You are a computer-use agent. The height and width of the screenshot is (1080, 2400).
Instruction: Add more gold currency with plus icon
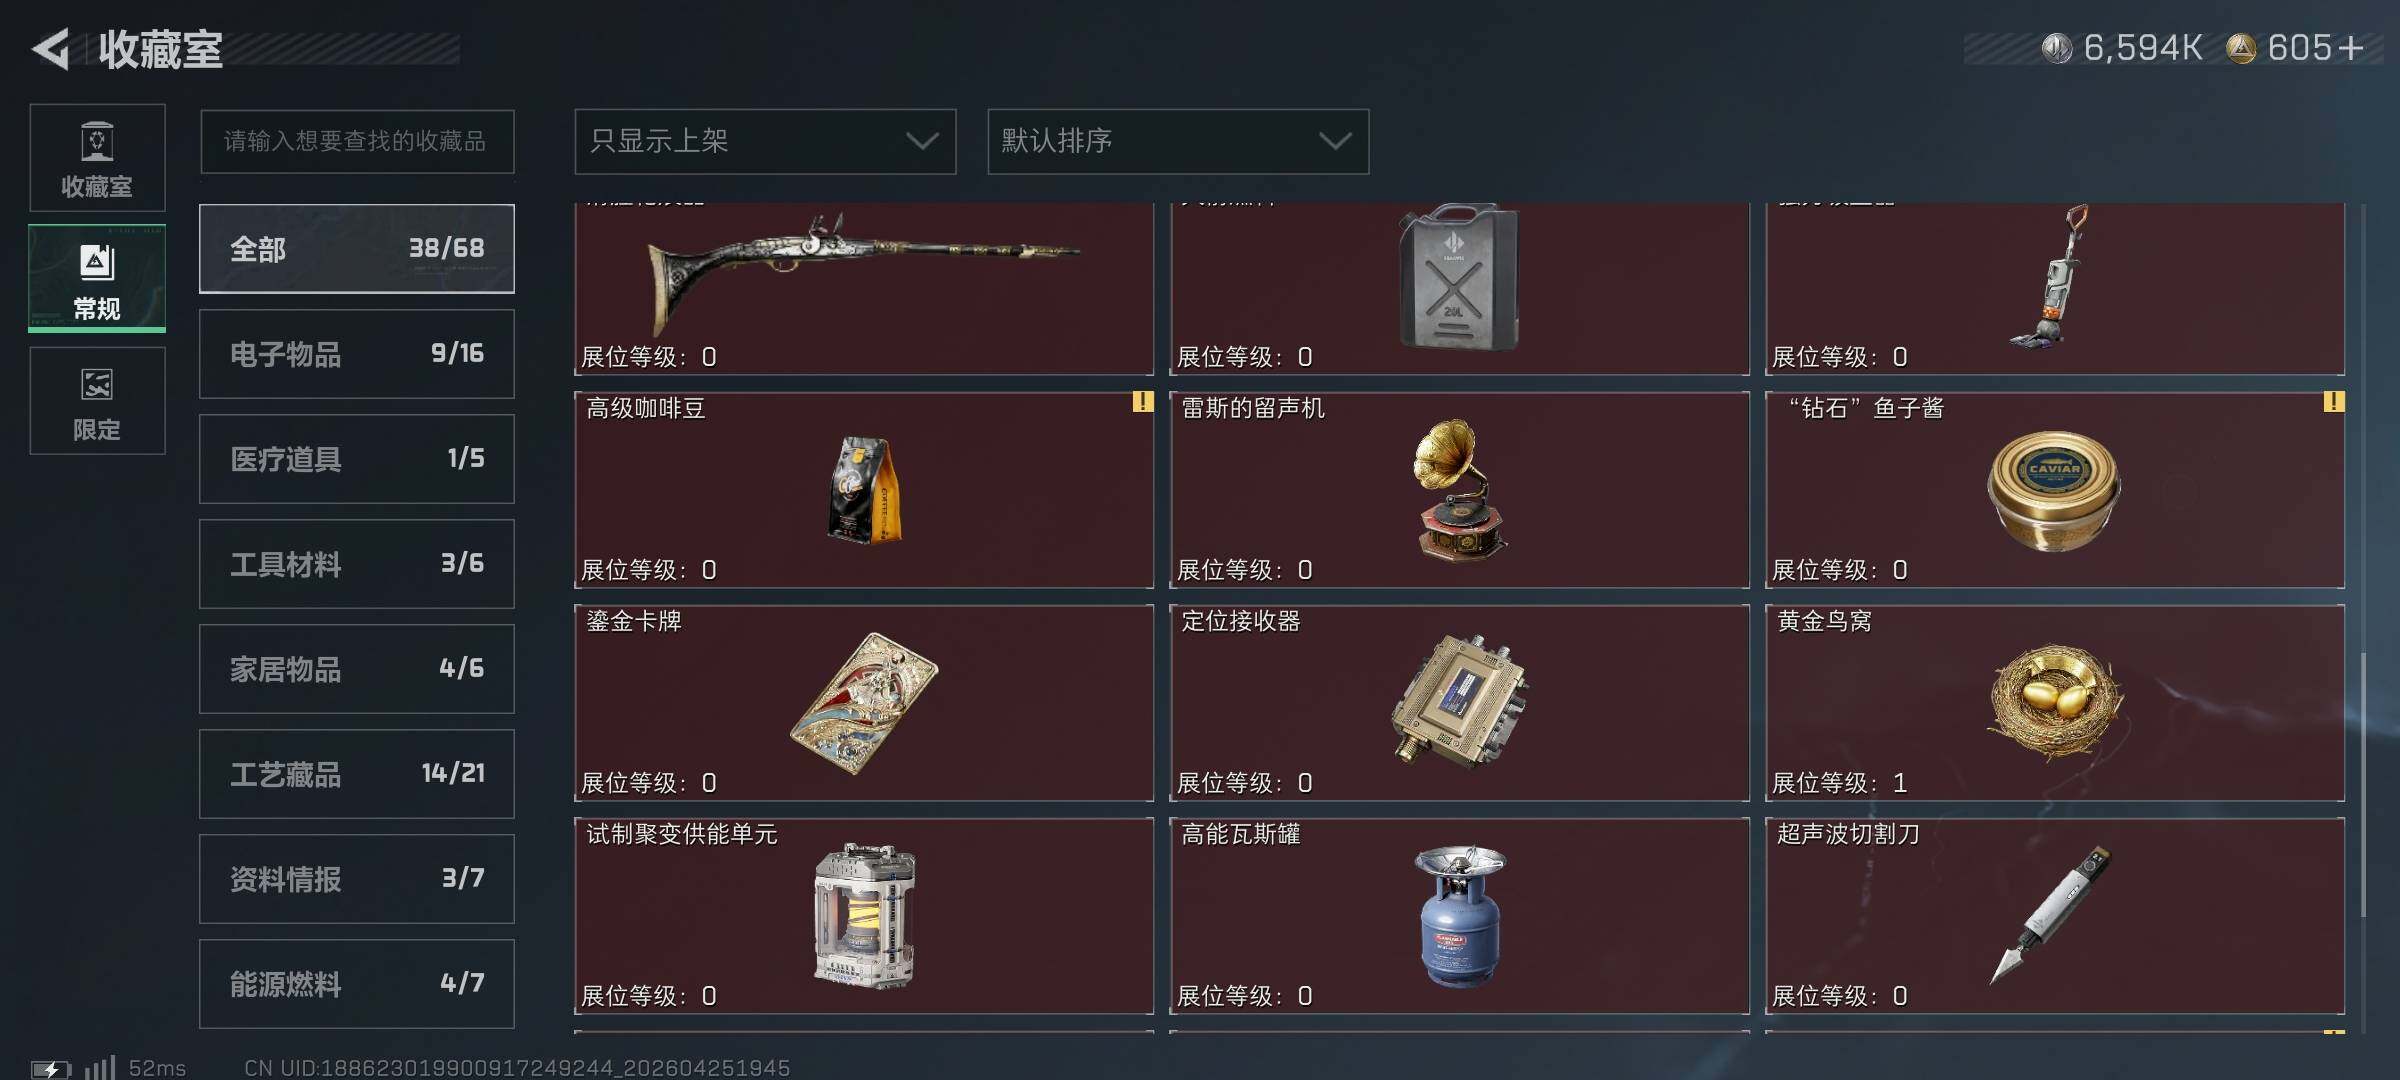(x=2351, y=47)
